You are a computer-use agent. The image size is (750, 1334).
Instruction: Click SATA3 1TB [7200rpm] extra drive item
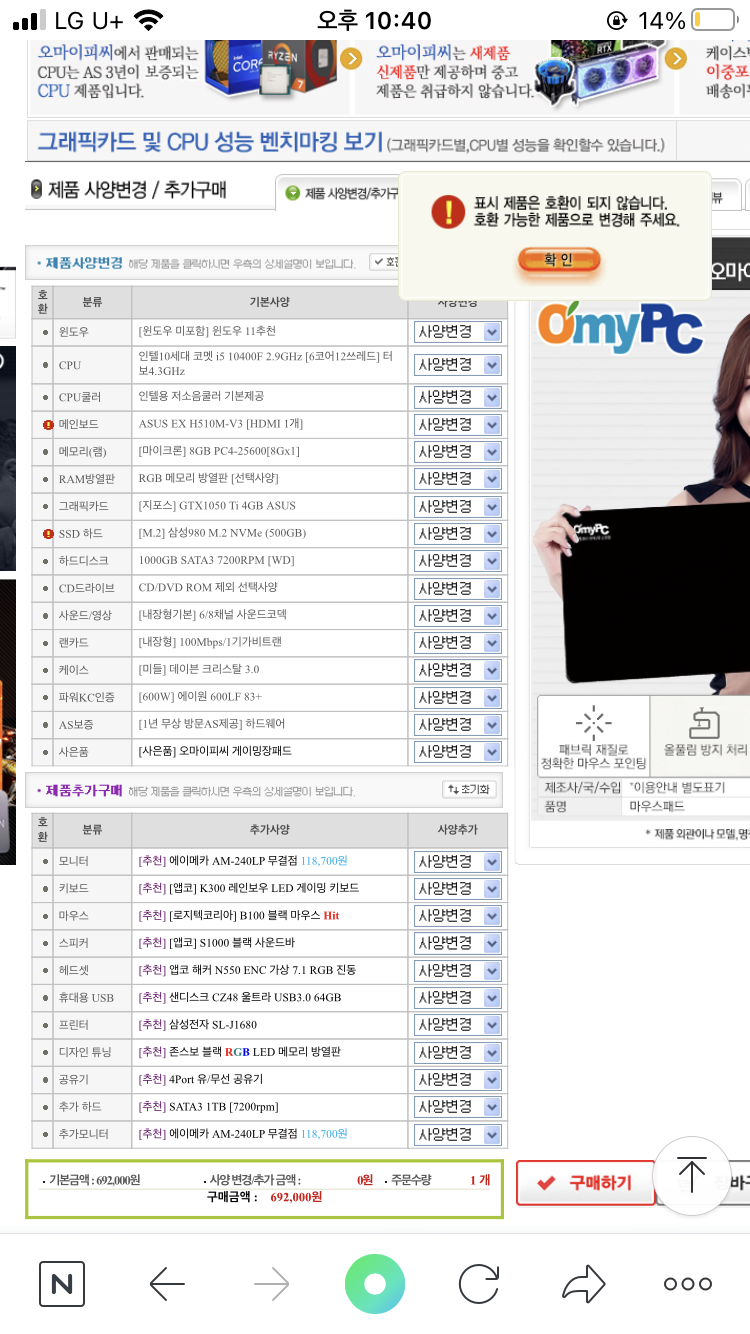(223, 1106)
